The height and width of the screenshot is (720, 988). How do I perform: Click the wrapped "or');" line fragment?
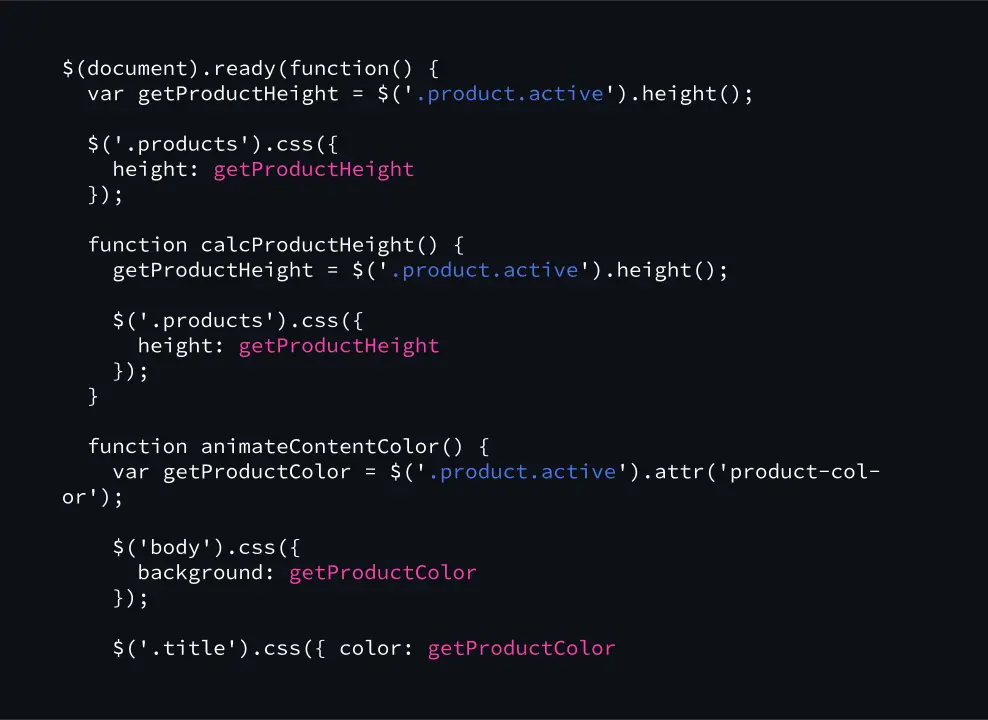pos(93,497)
